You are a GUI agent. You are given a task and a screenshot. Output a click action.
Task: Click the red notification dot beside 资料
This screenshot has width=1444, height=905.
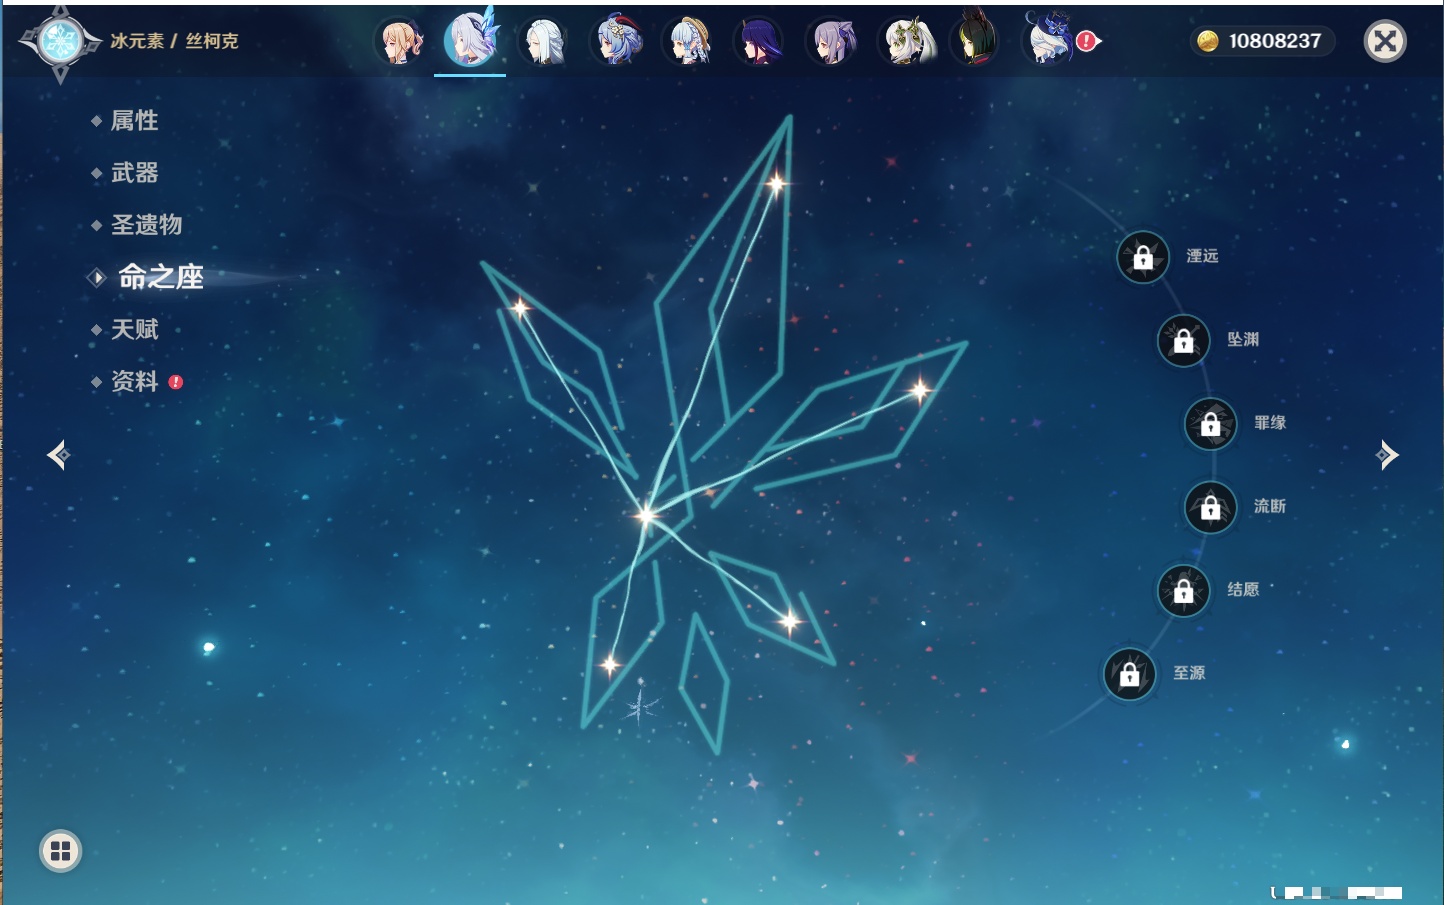[176, 382]
